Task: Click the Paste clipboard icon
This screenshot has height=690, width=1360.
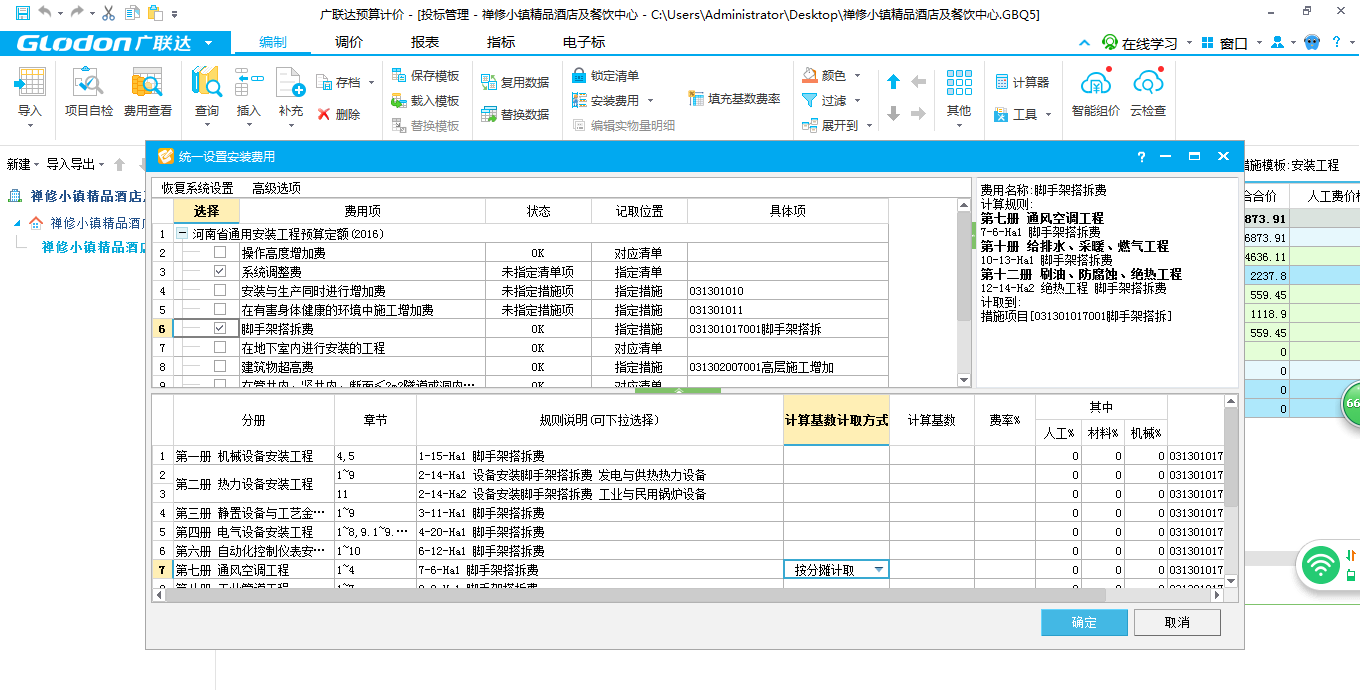Action: 154,13
